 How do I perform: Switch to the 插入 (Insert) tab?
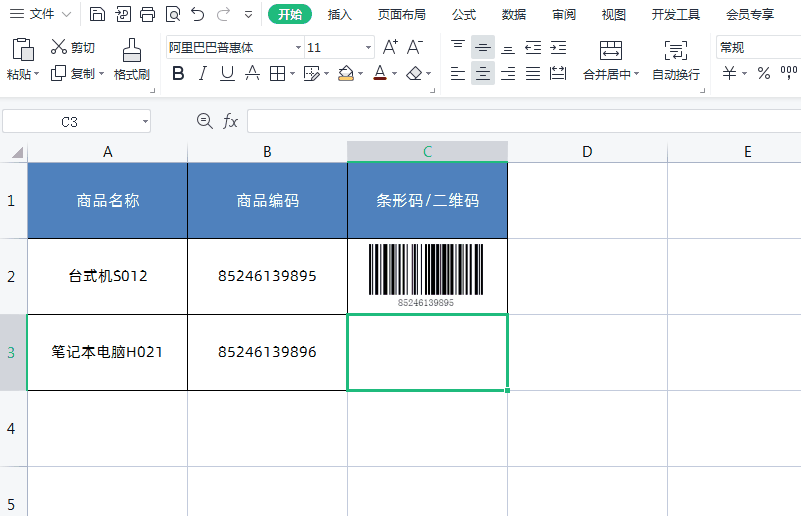(x=339, y=15)
